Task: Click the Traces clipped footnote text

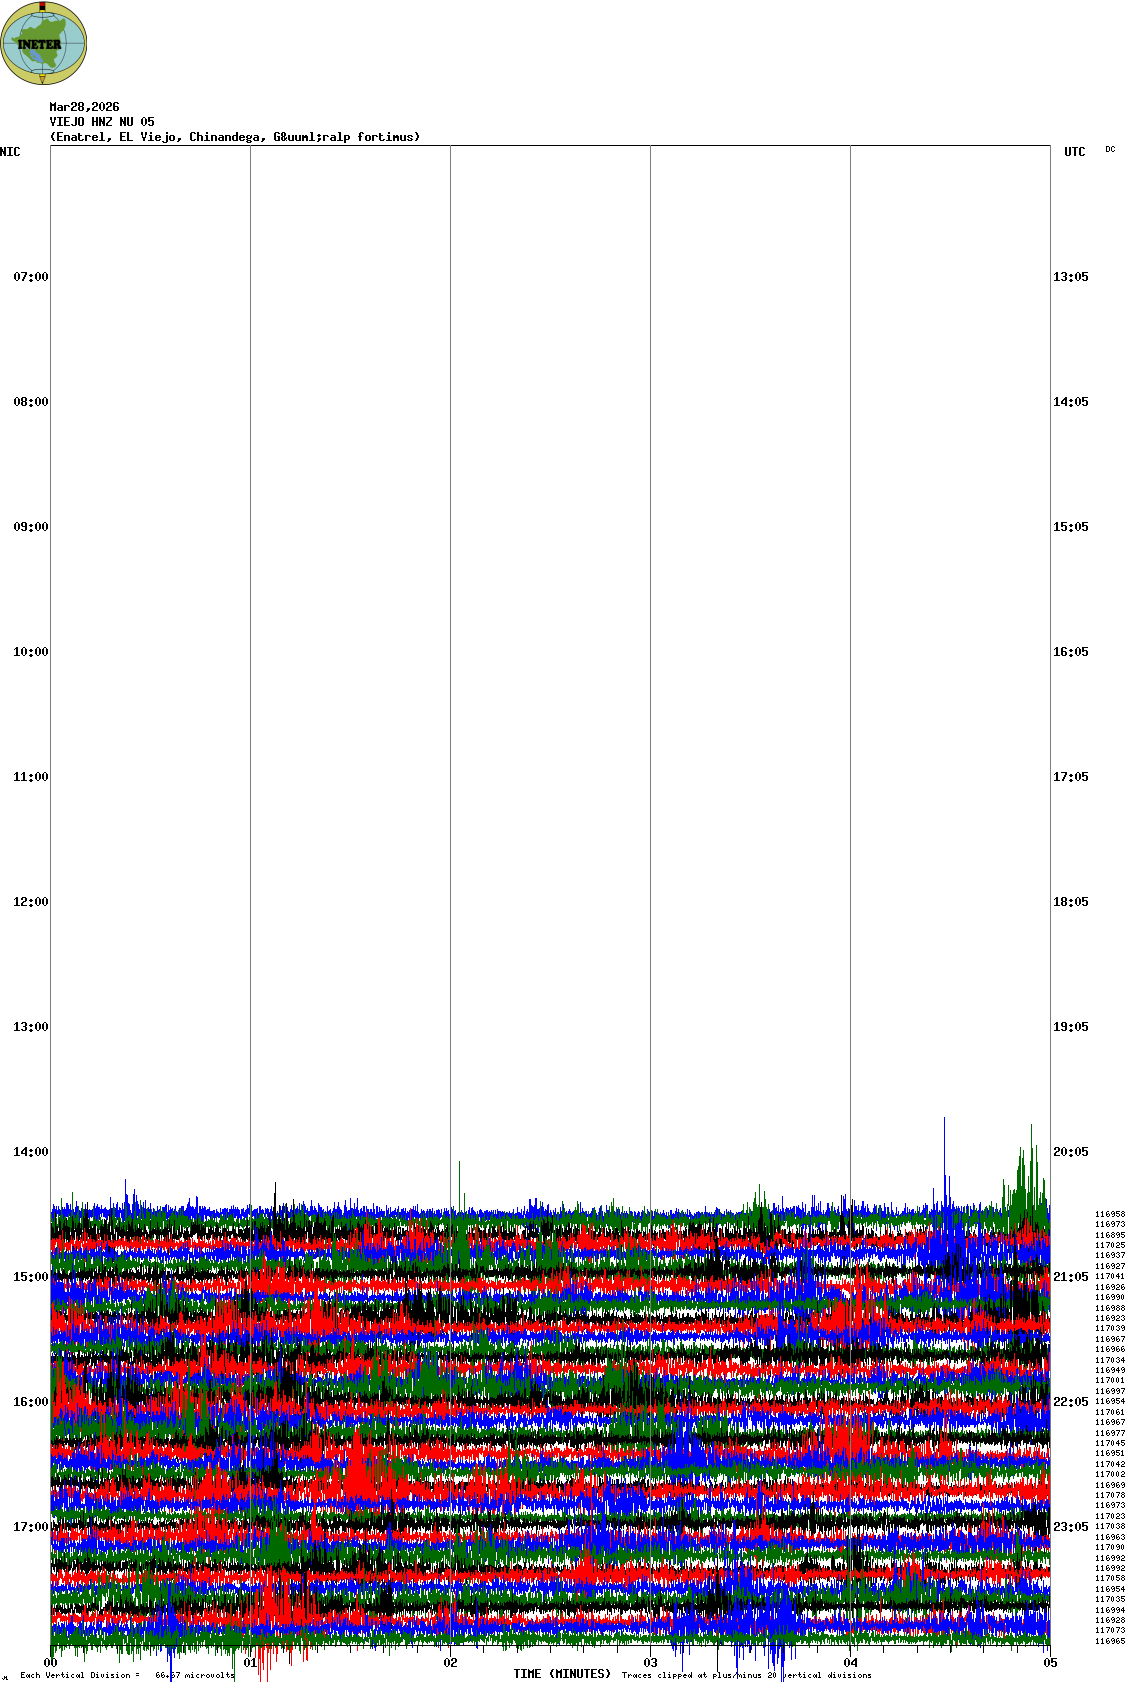Action: [x=746, y=1675]
